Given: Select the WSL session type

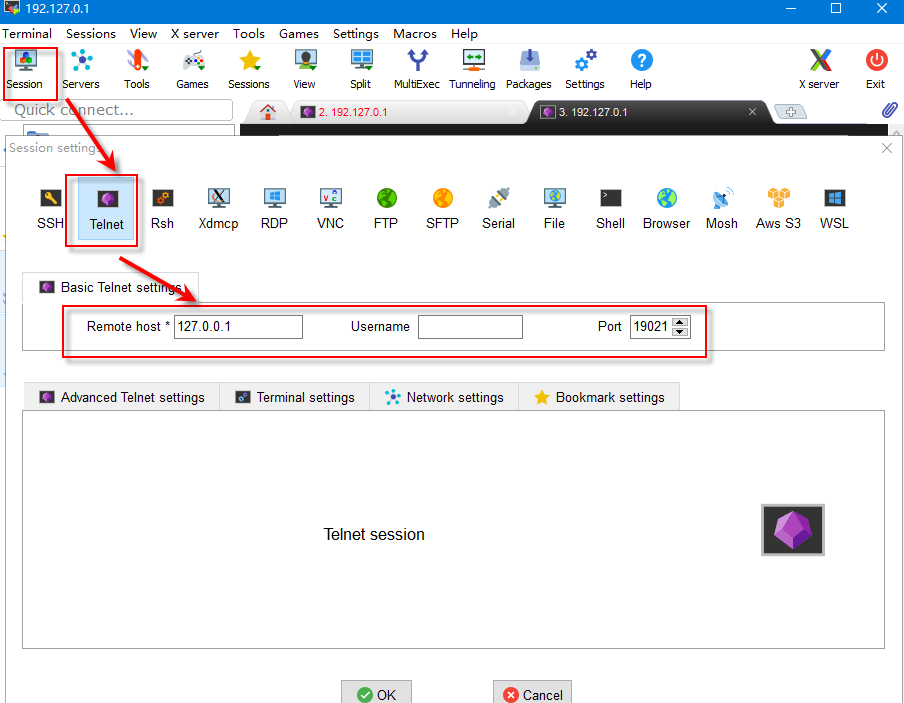Looking at the screenshot, I should click(x=834, y=209).
